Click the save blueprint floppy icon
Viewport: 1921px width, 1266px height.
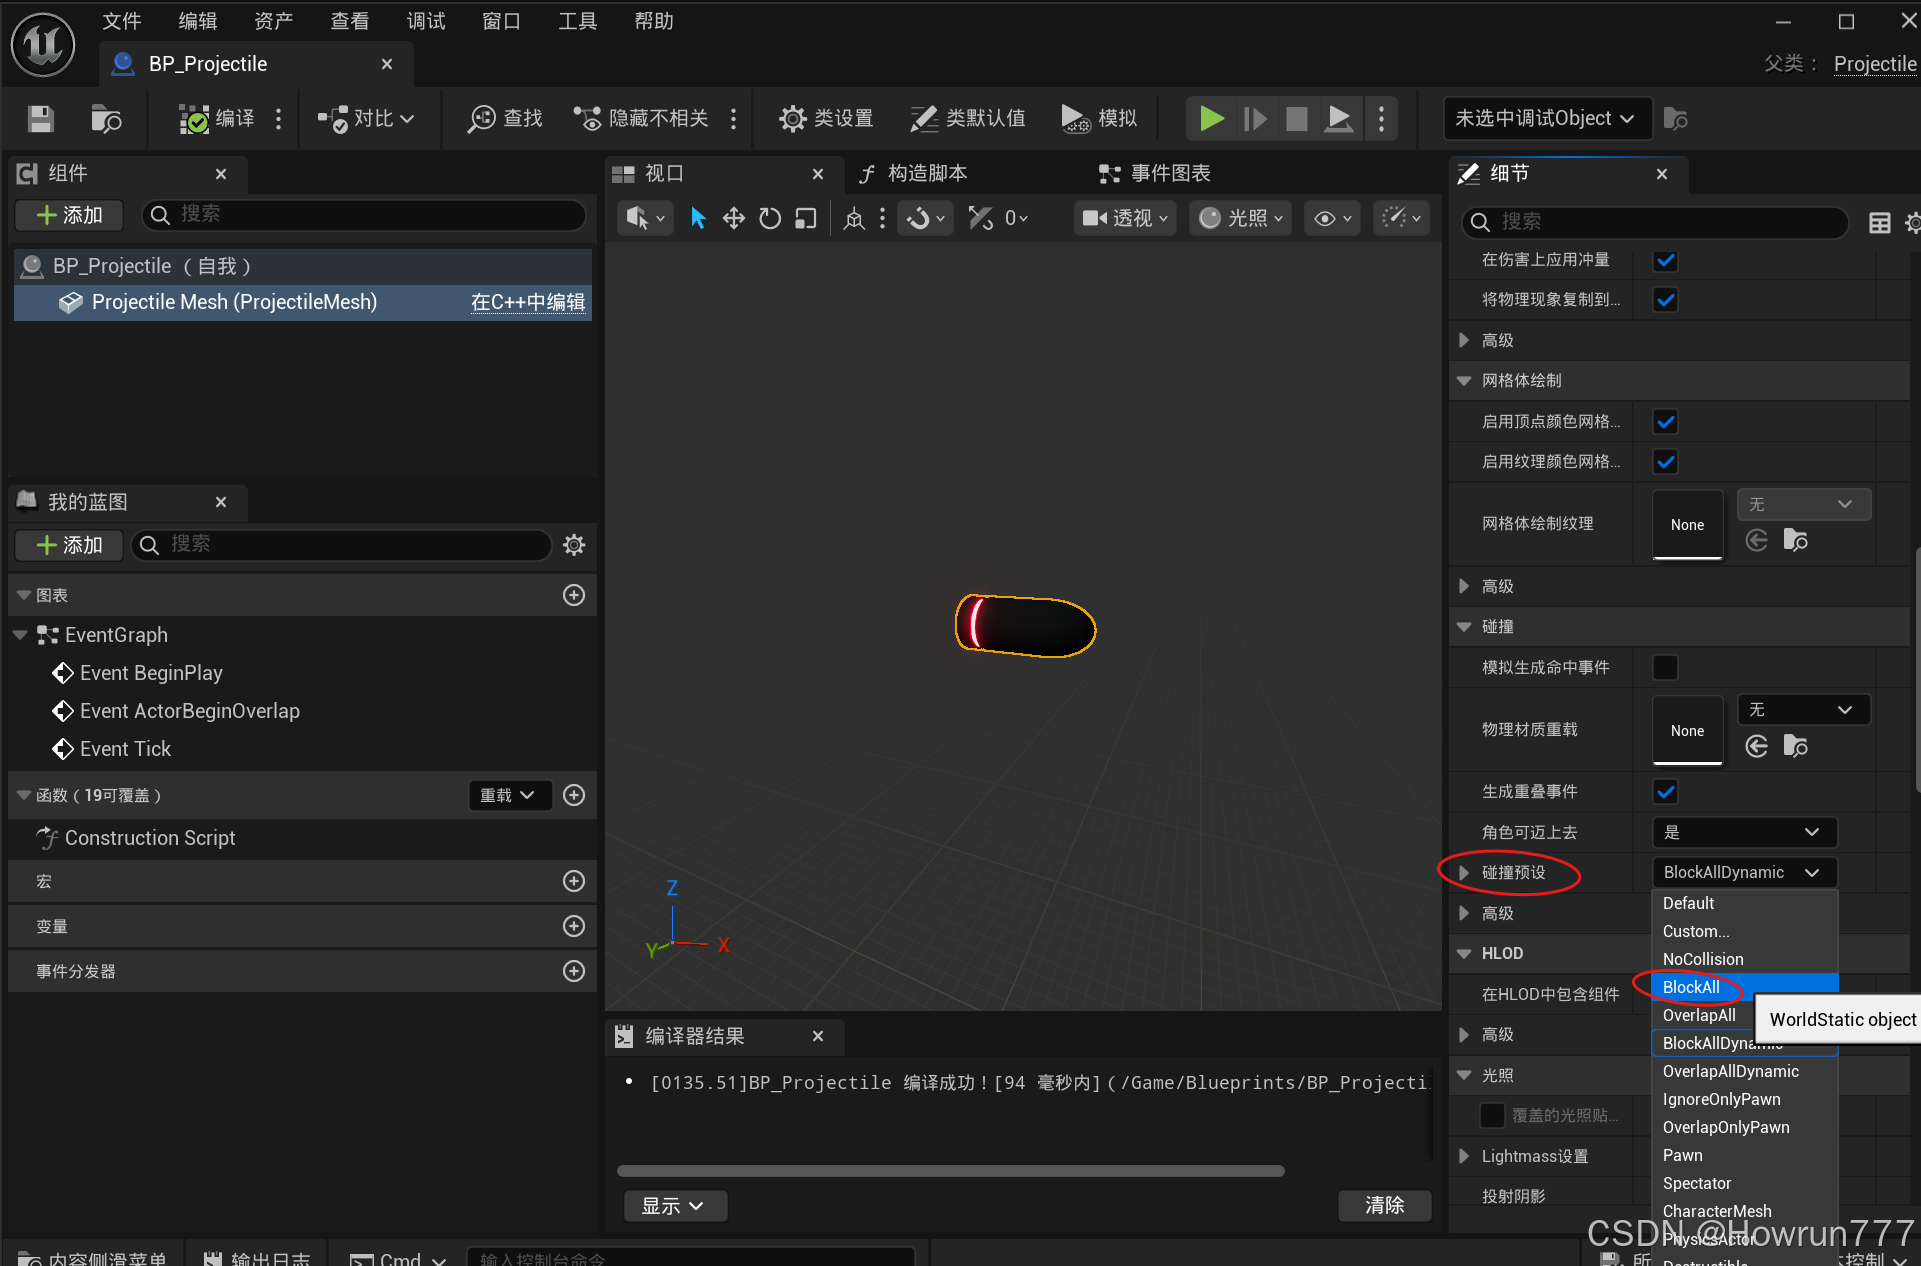[40, 119]
